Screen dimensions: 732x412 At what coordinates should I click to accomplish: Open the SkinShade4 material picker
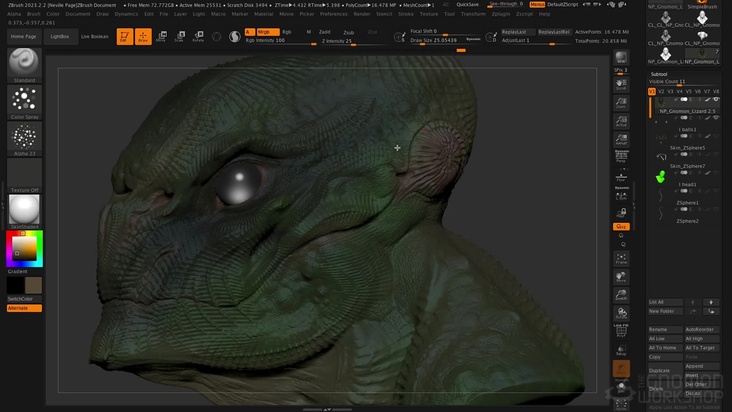coord(24,212)
